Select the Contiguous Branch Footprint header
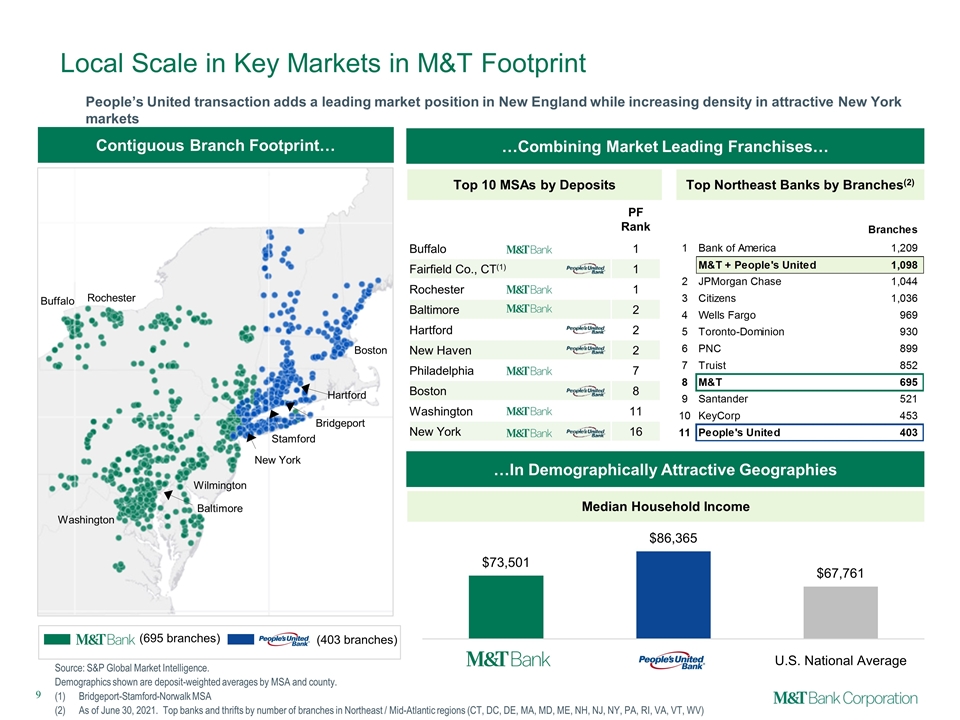Screen dimensions: 960x720 tap(216, 146)
